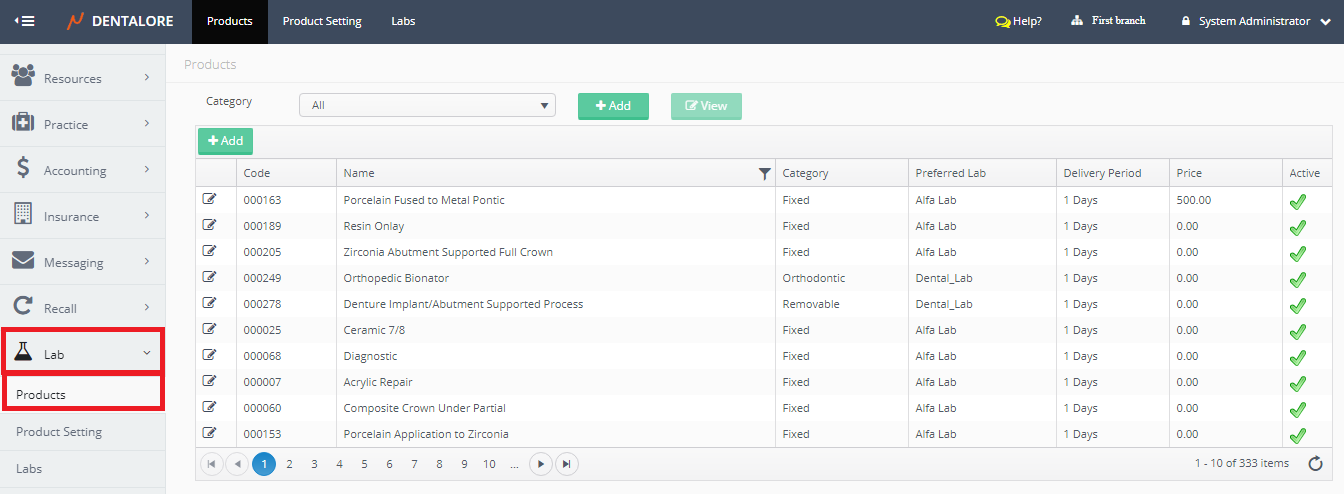Click the refresh icon in grid footer
This screenshot has height=494, width=1344.
click(x=1313, y=463)
